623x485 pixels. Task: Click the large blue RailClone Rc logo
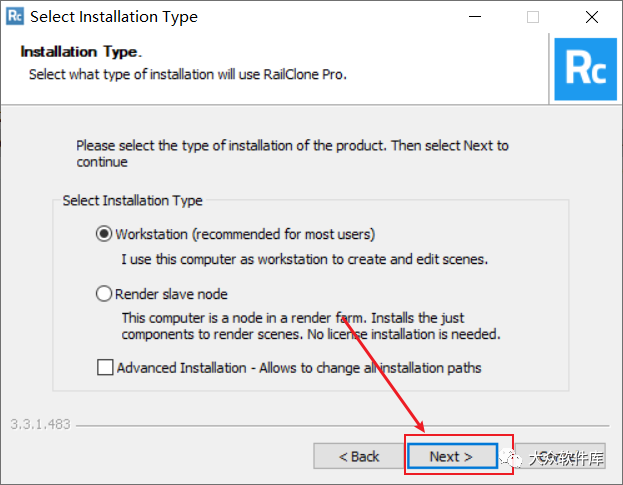coord(586,69)
